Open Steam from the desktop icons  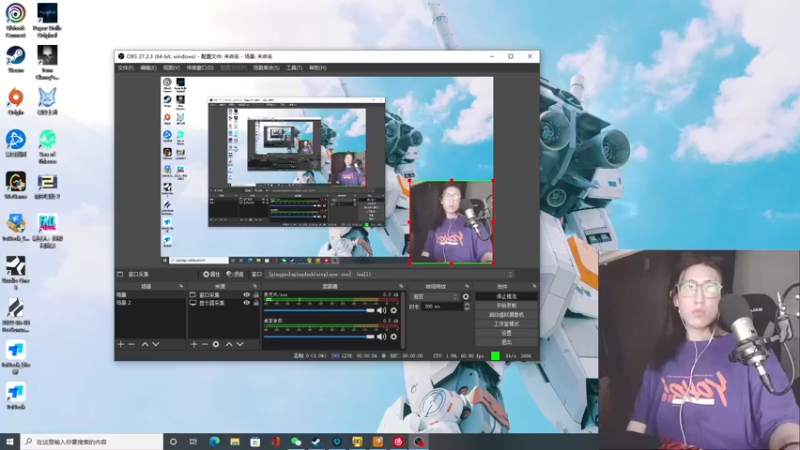click(x=16, y=55)
